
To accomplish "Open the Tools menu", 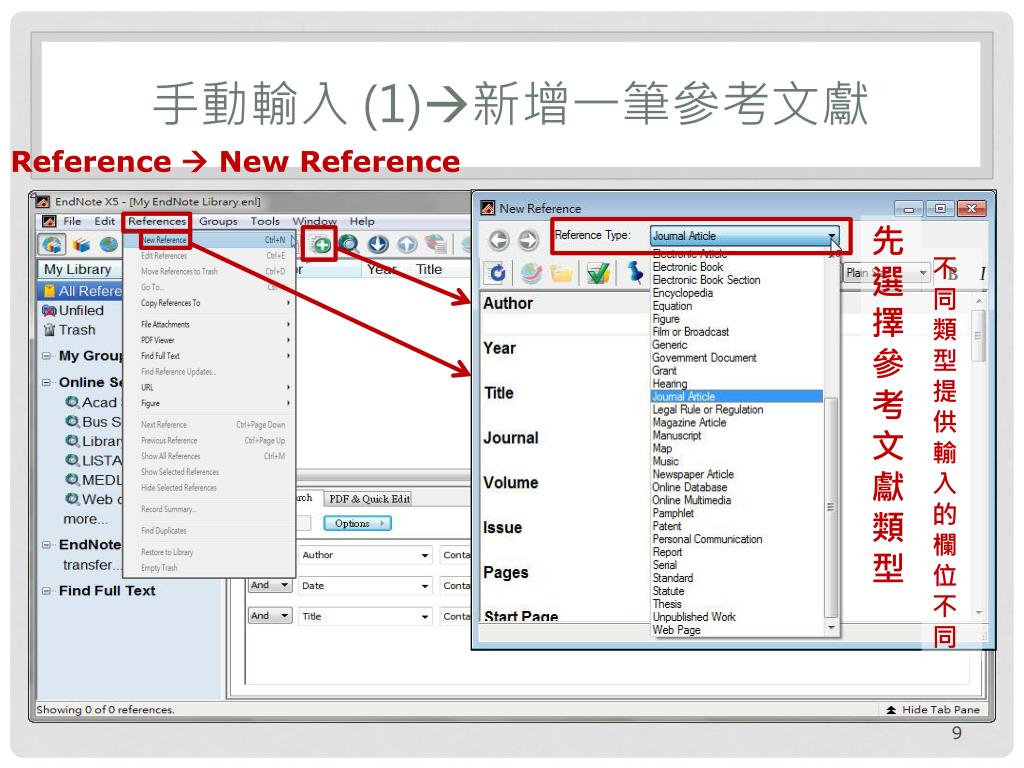I will [x=265, y=221].
